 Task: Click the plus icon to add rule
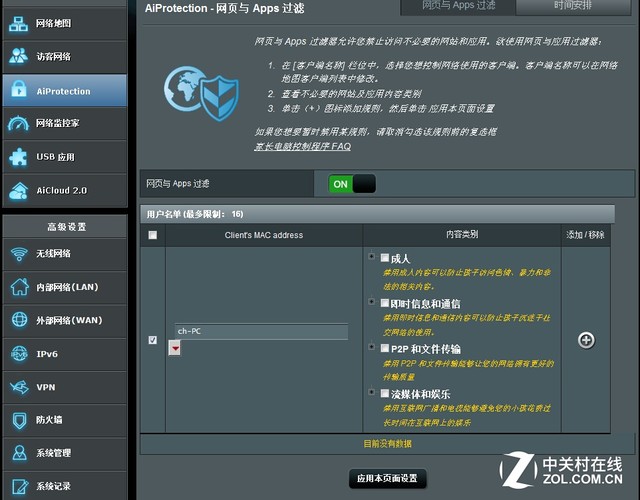click(x=586, y=340)
